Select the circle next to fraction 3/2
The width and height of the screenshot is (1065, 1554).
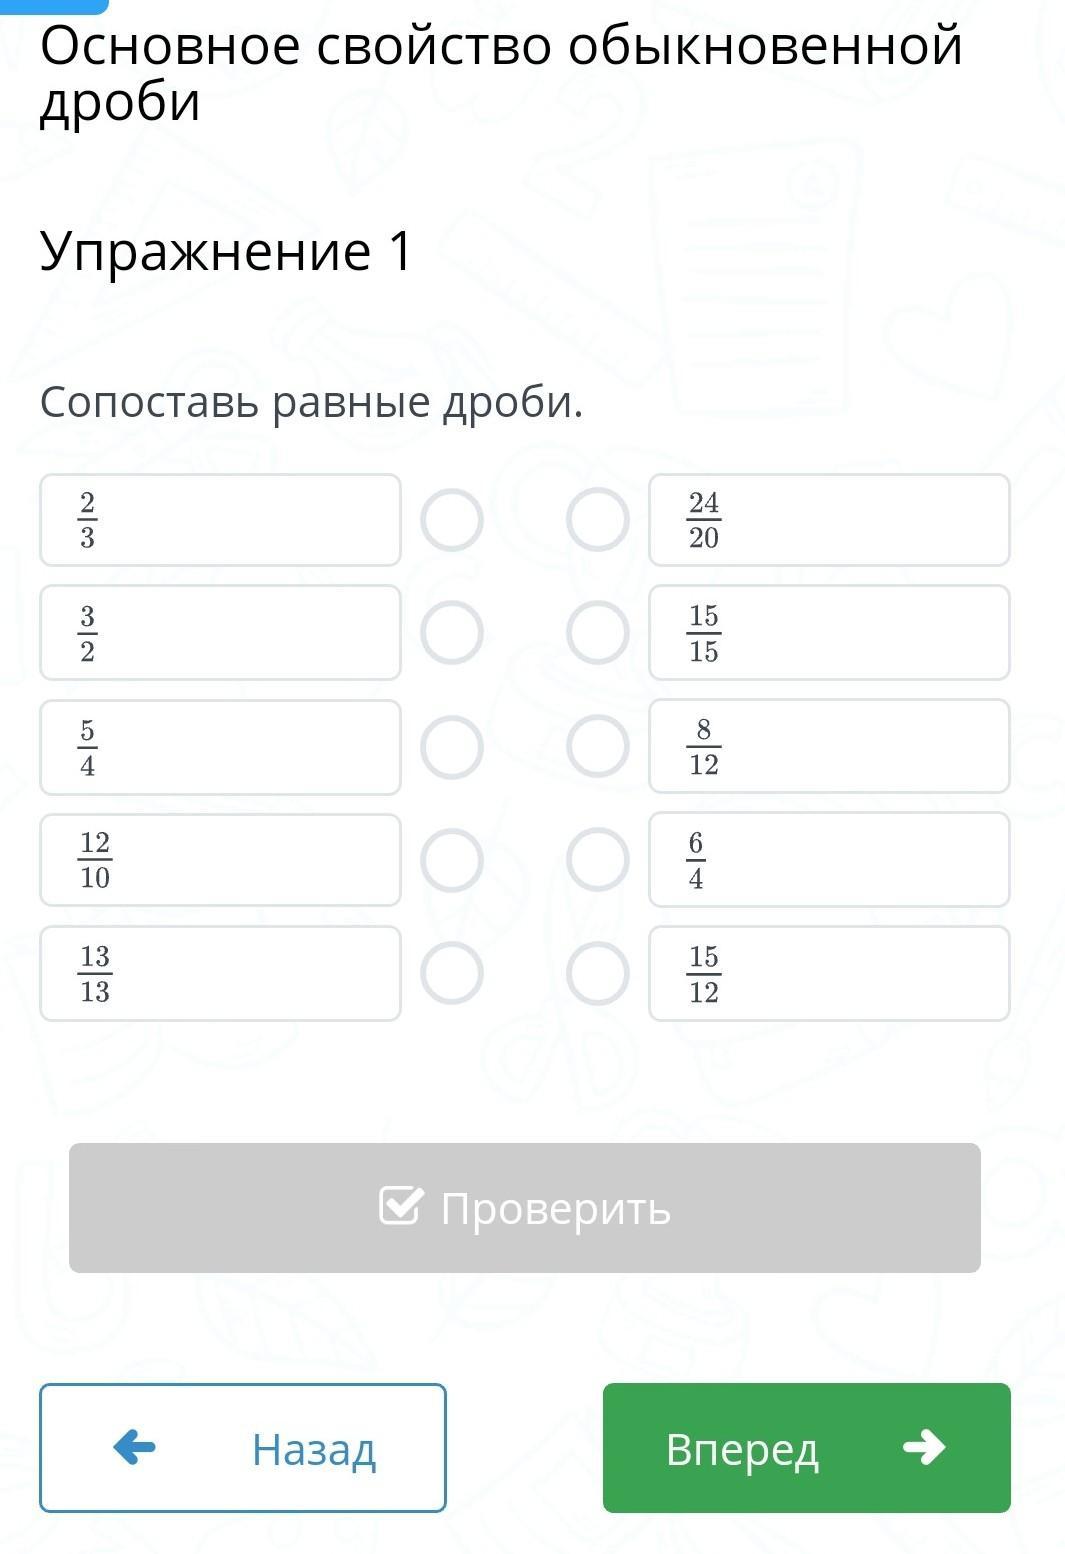(452, 633)
